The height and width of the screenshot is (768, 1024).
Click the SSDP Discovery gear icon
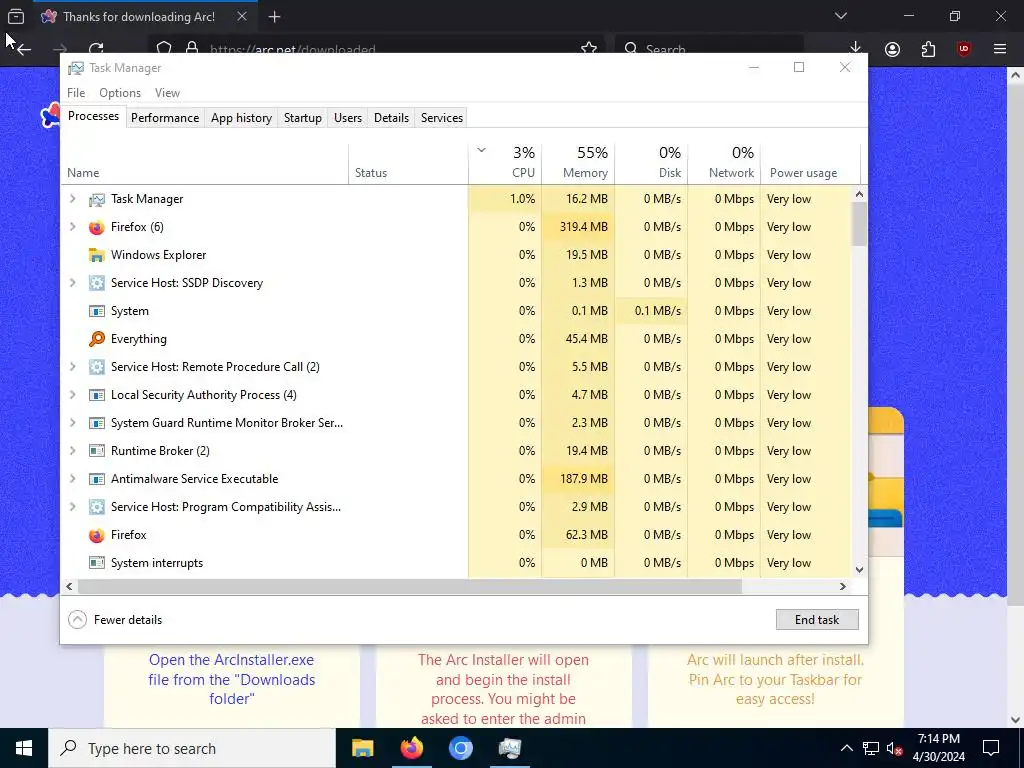pyautogui.click(x=97, y=283)
